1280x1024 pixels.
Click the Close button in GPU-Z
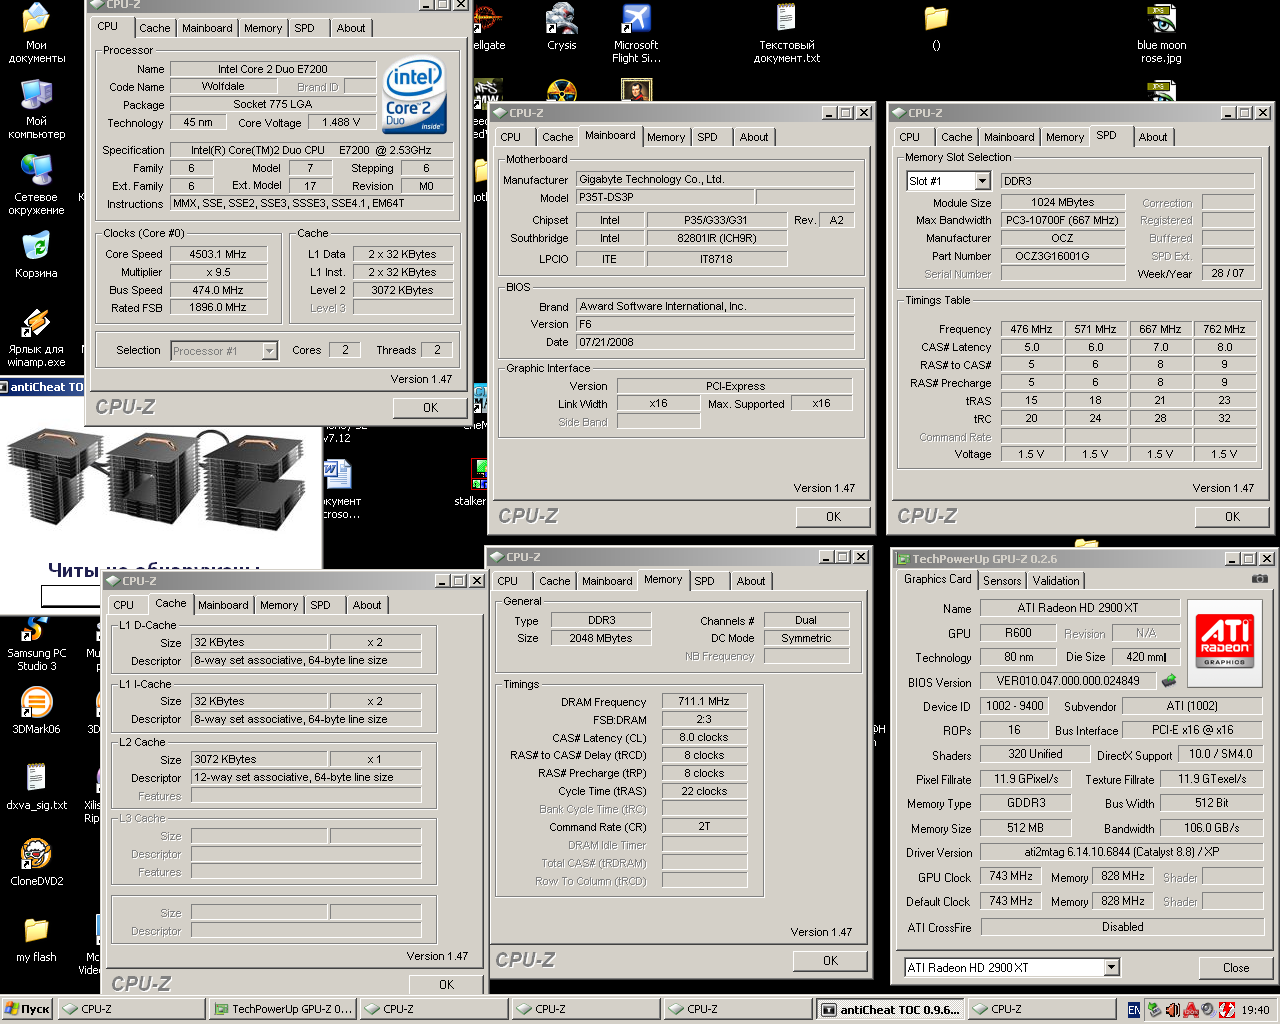[x=1235, y=968]
